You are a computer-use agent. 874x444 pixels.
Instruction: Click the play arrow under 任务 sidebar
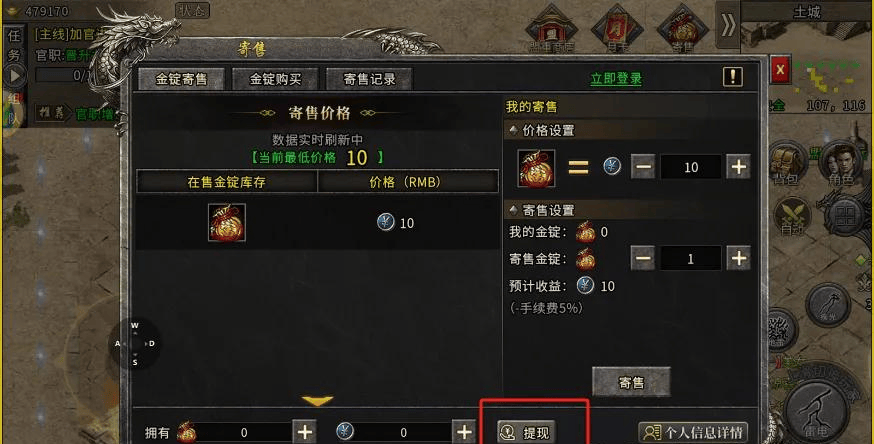coord(14,75)
